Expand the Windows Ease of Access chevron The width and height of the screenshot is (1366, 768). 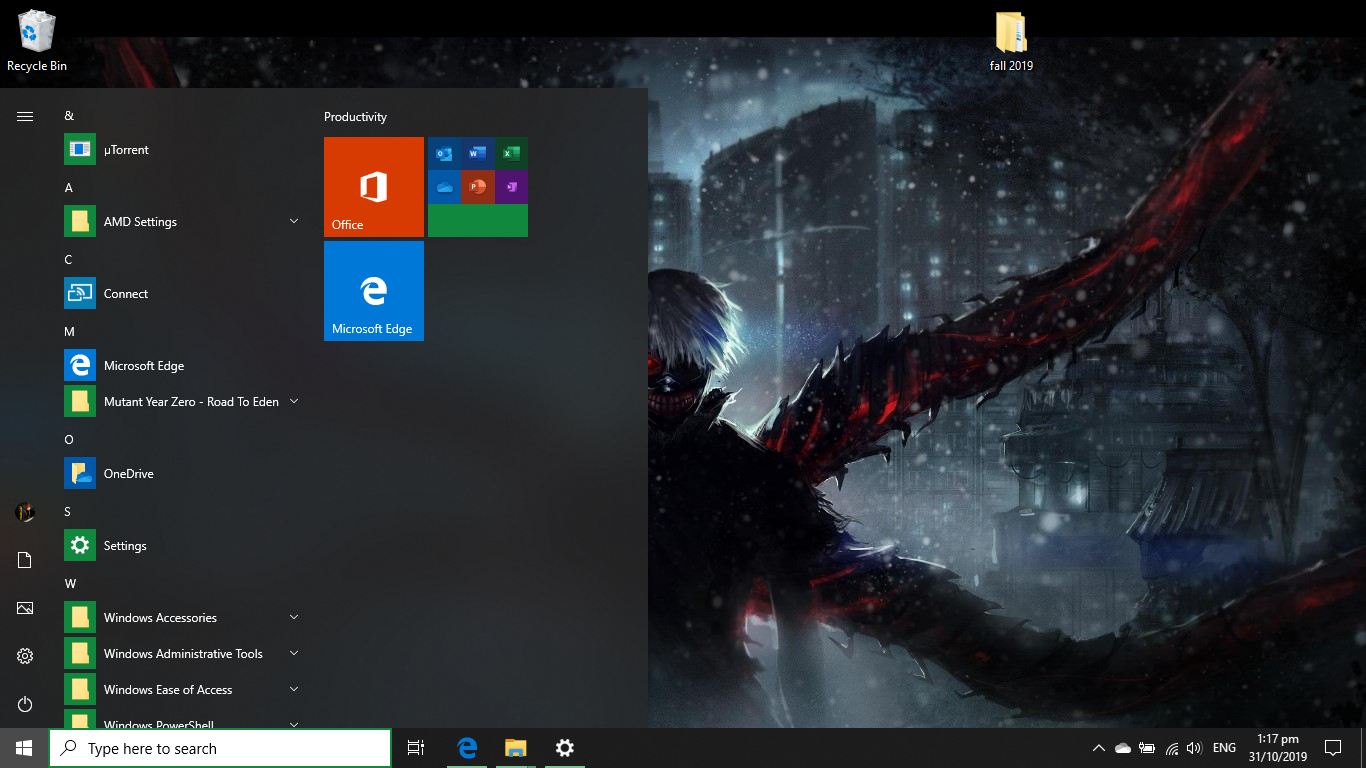(x=294, y=689)
